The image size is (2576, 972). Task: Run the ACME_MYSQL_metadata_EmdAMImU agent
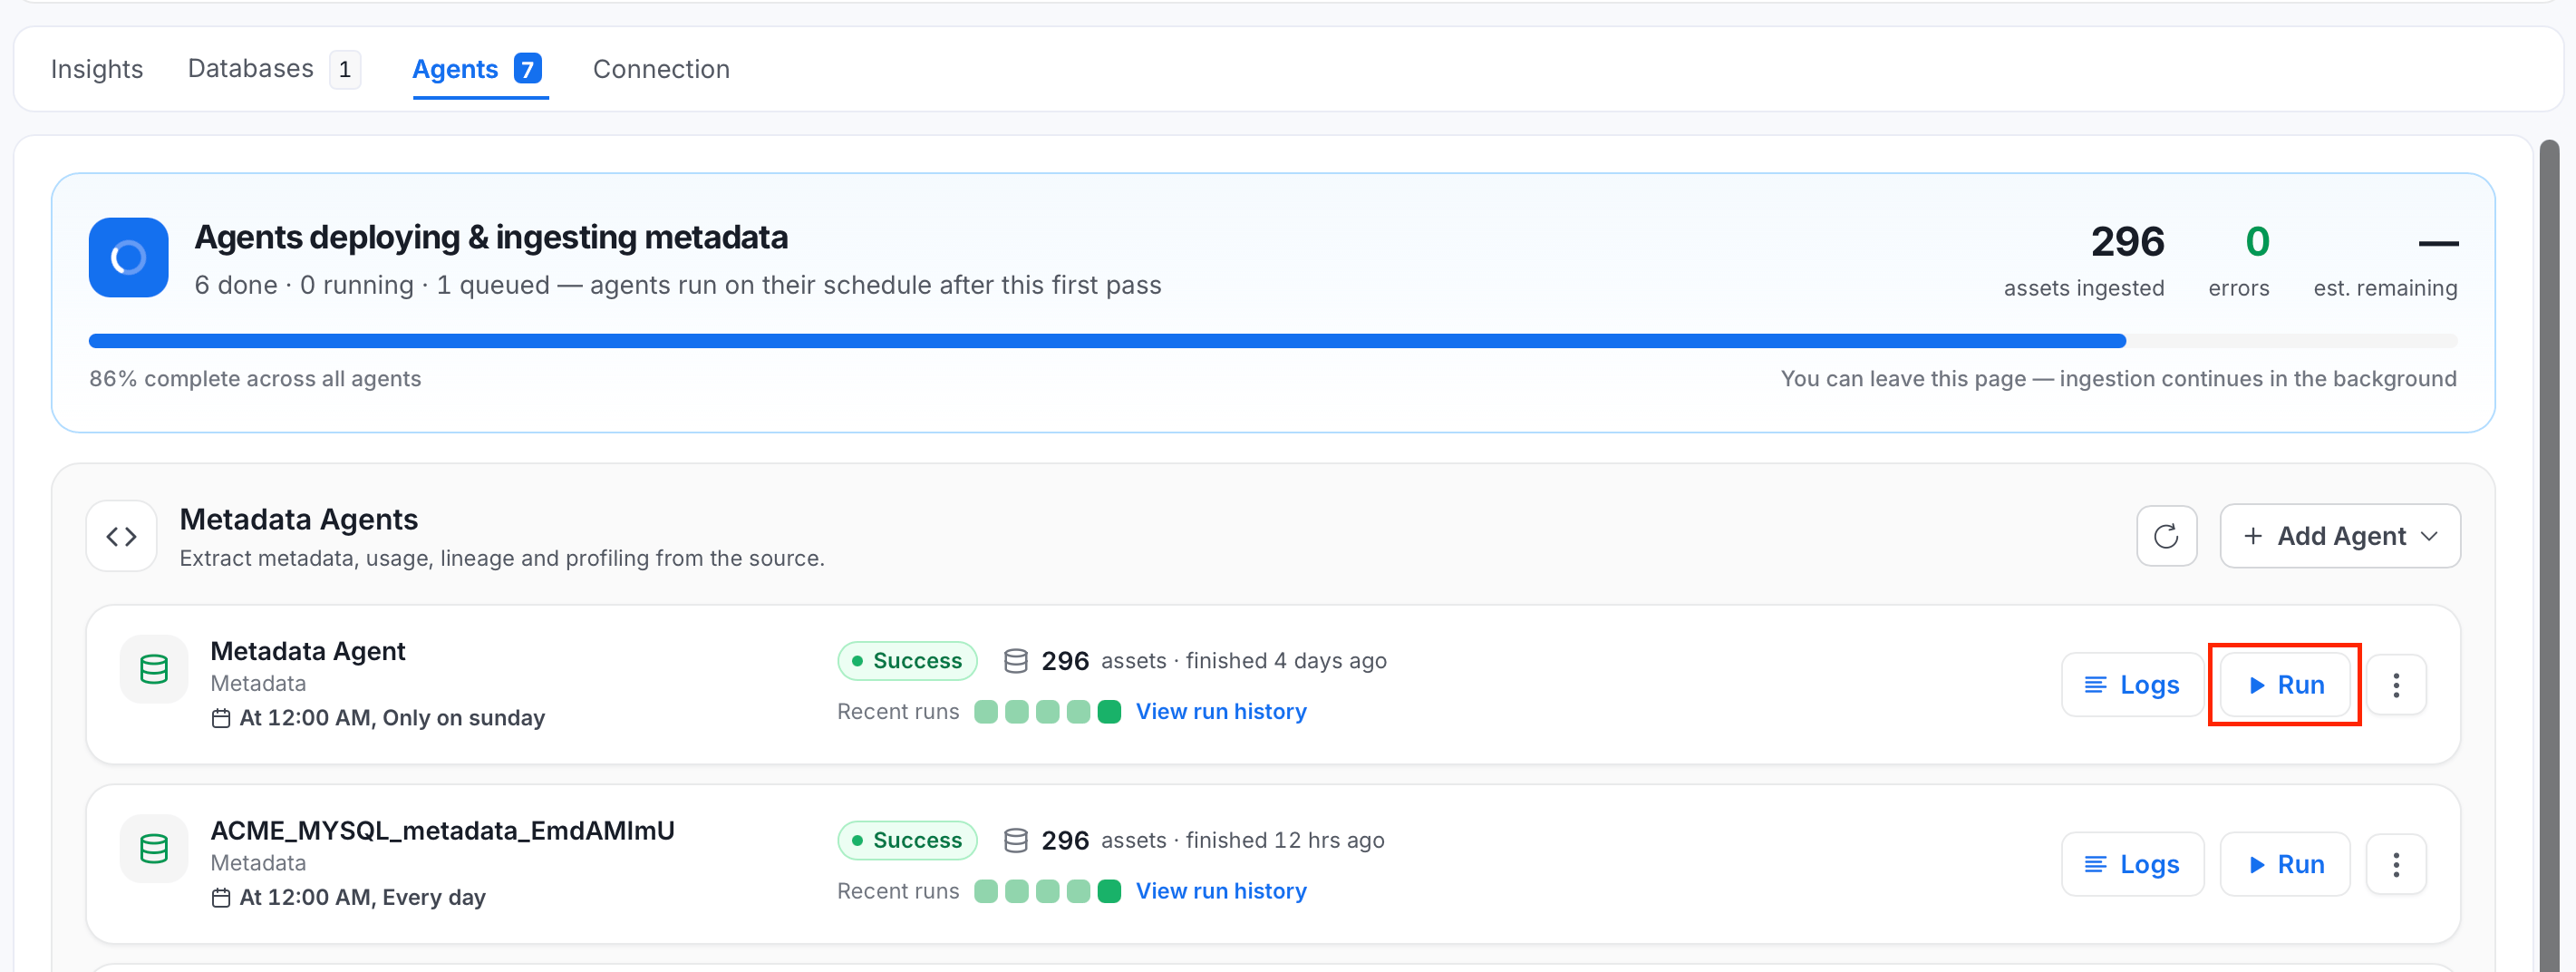tap(2285, 865)
